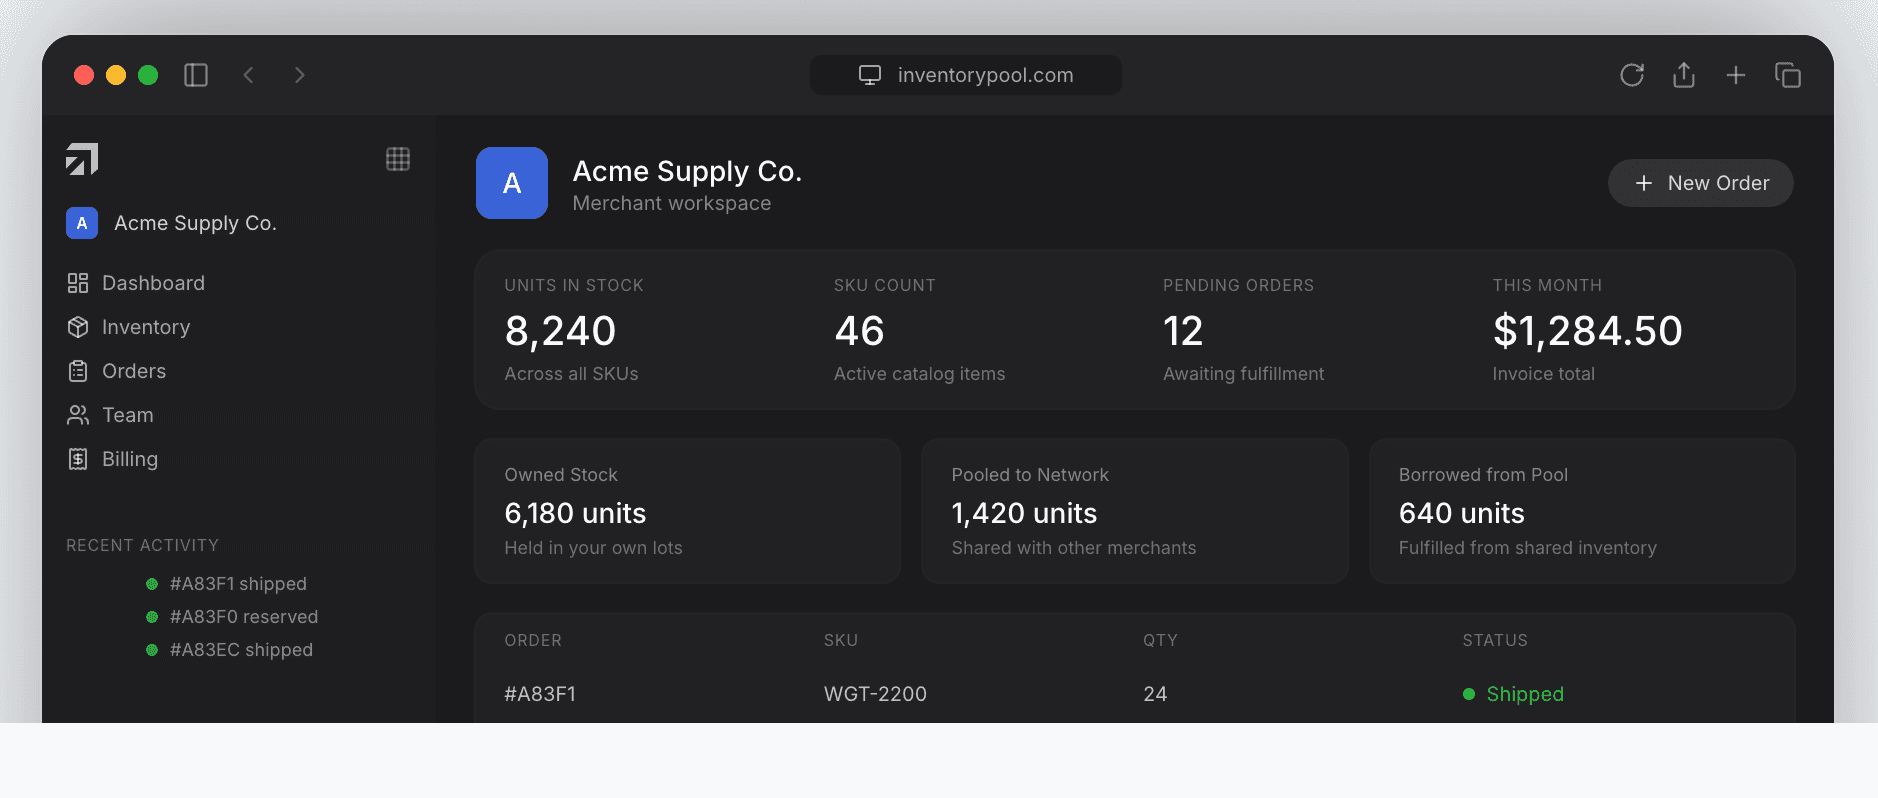Click the SKU column header
This screenshot has height=798, width=1878.
point(841,640)
